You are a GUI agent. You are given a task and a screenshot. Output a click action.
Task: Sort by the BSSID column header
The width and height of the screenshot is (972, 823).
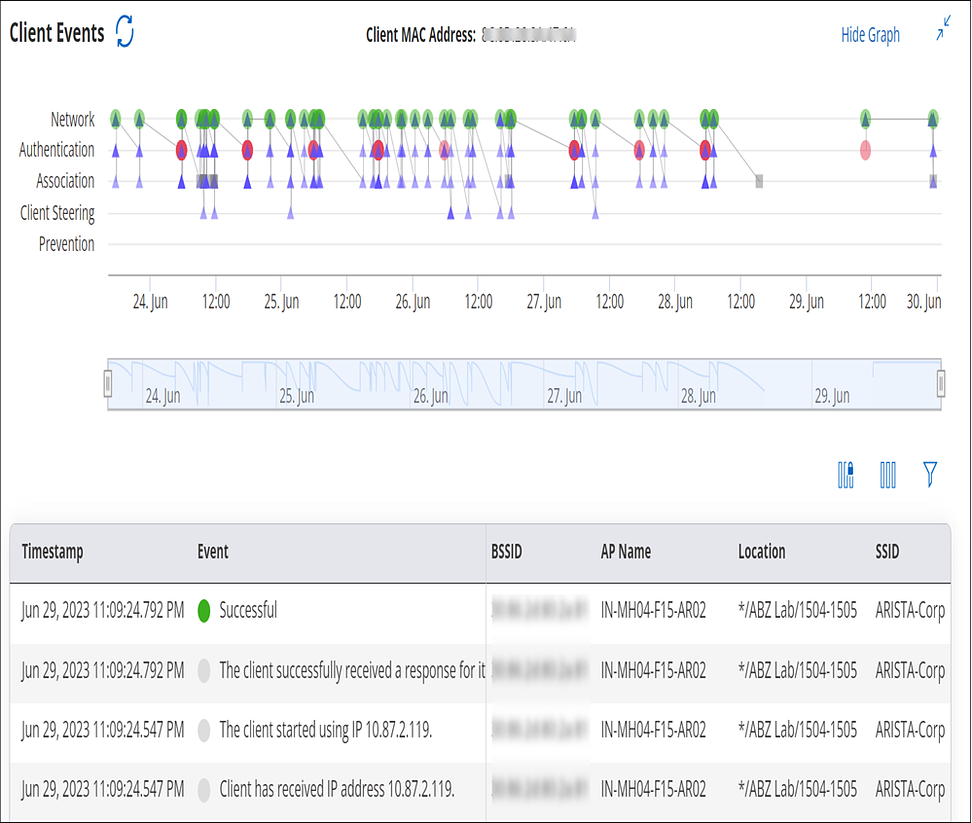(x=506, y=552)
